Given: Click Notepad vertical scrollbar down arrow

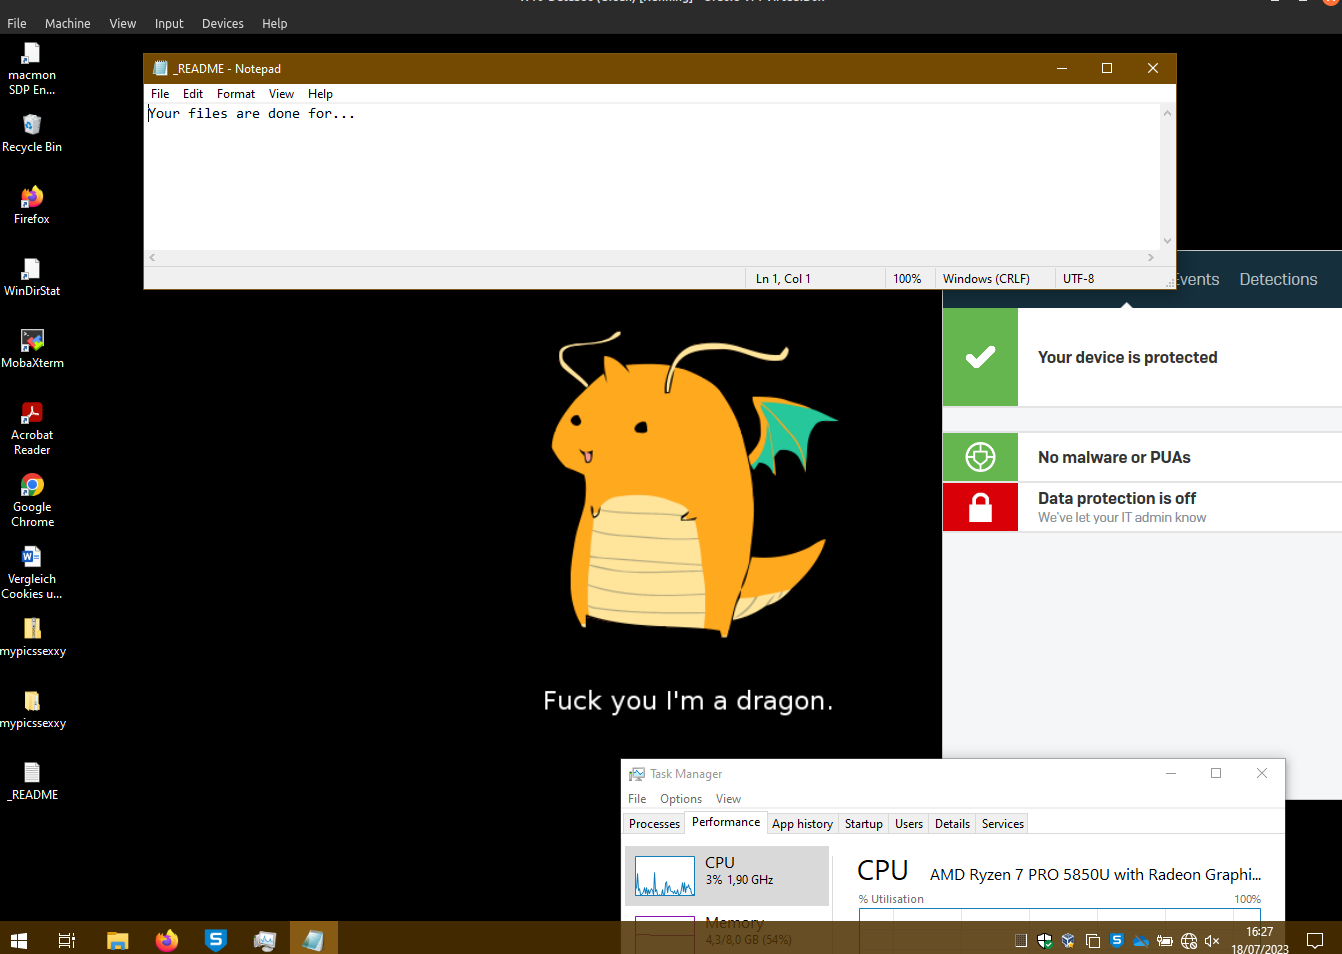Looking at the screenshot, I should (x=1167, y=241).
